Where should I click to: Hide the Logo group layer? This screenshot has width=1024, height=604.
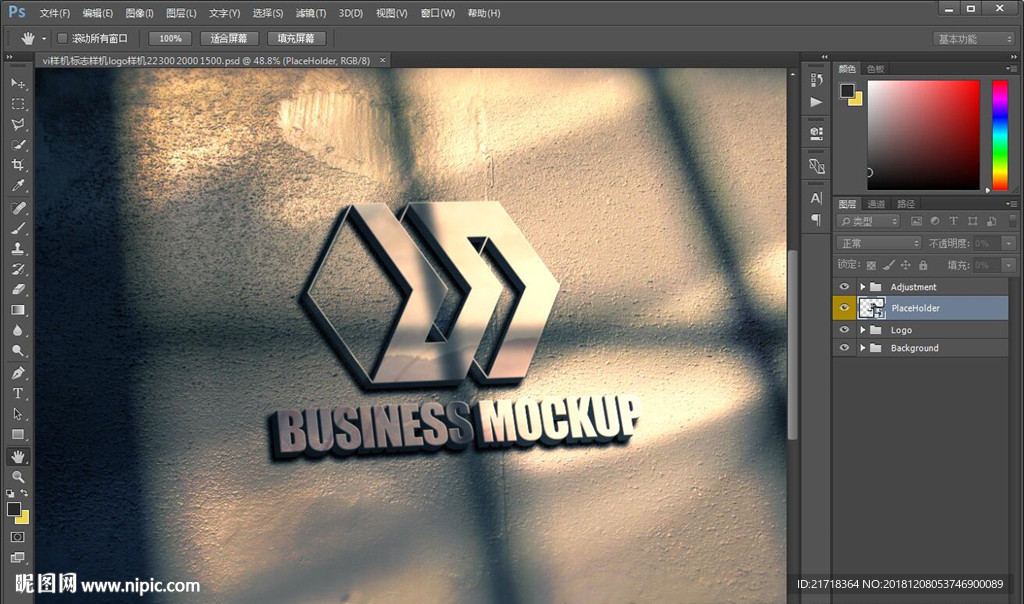(x=844, y=330)
